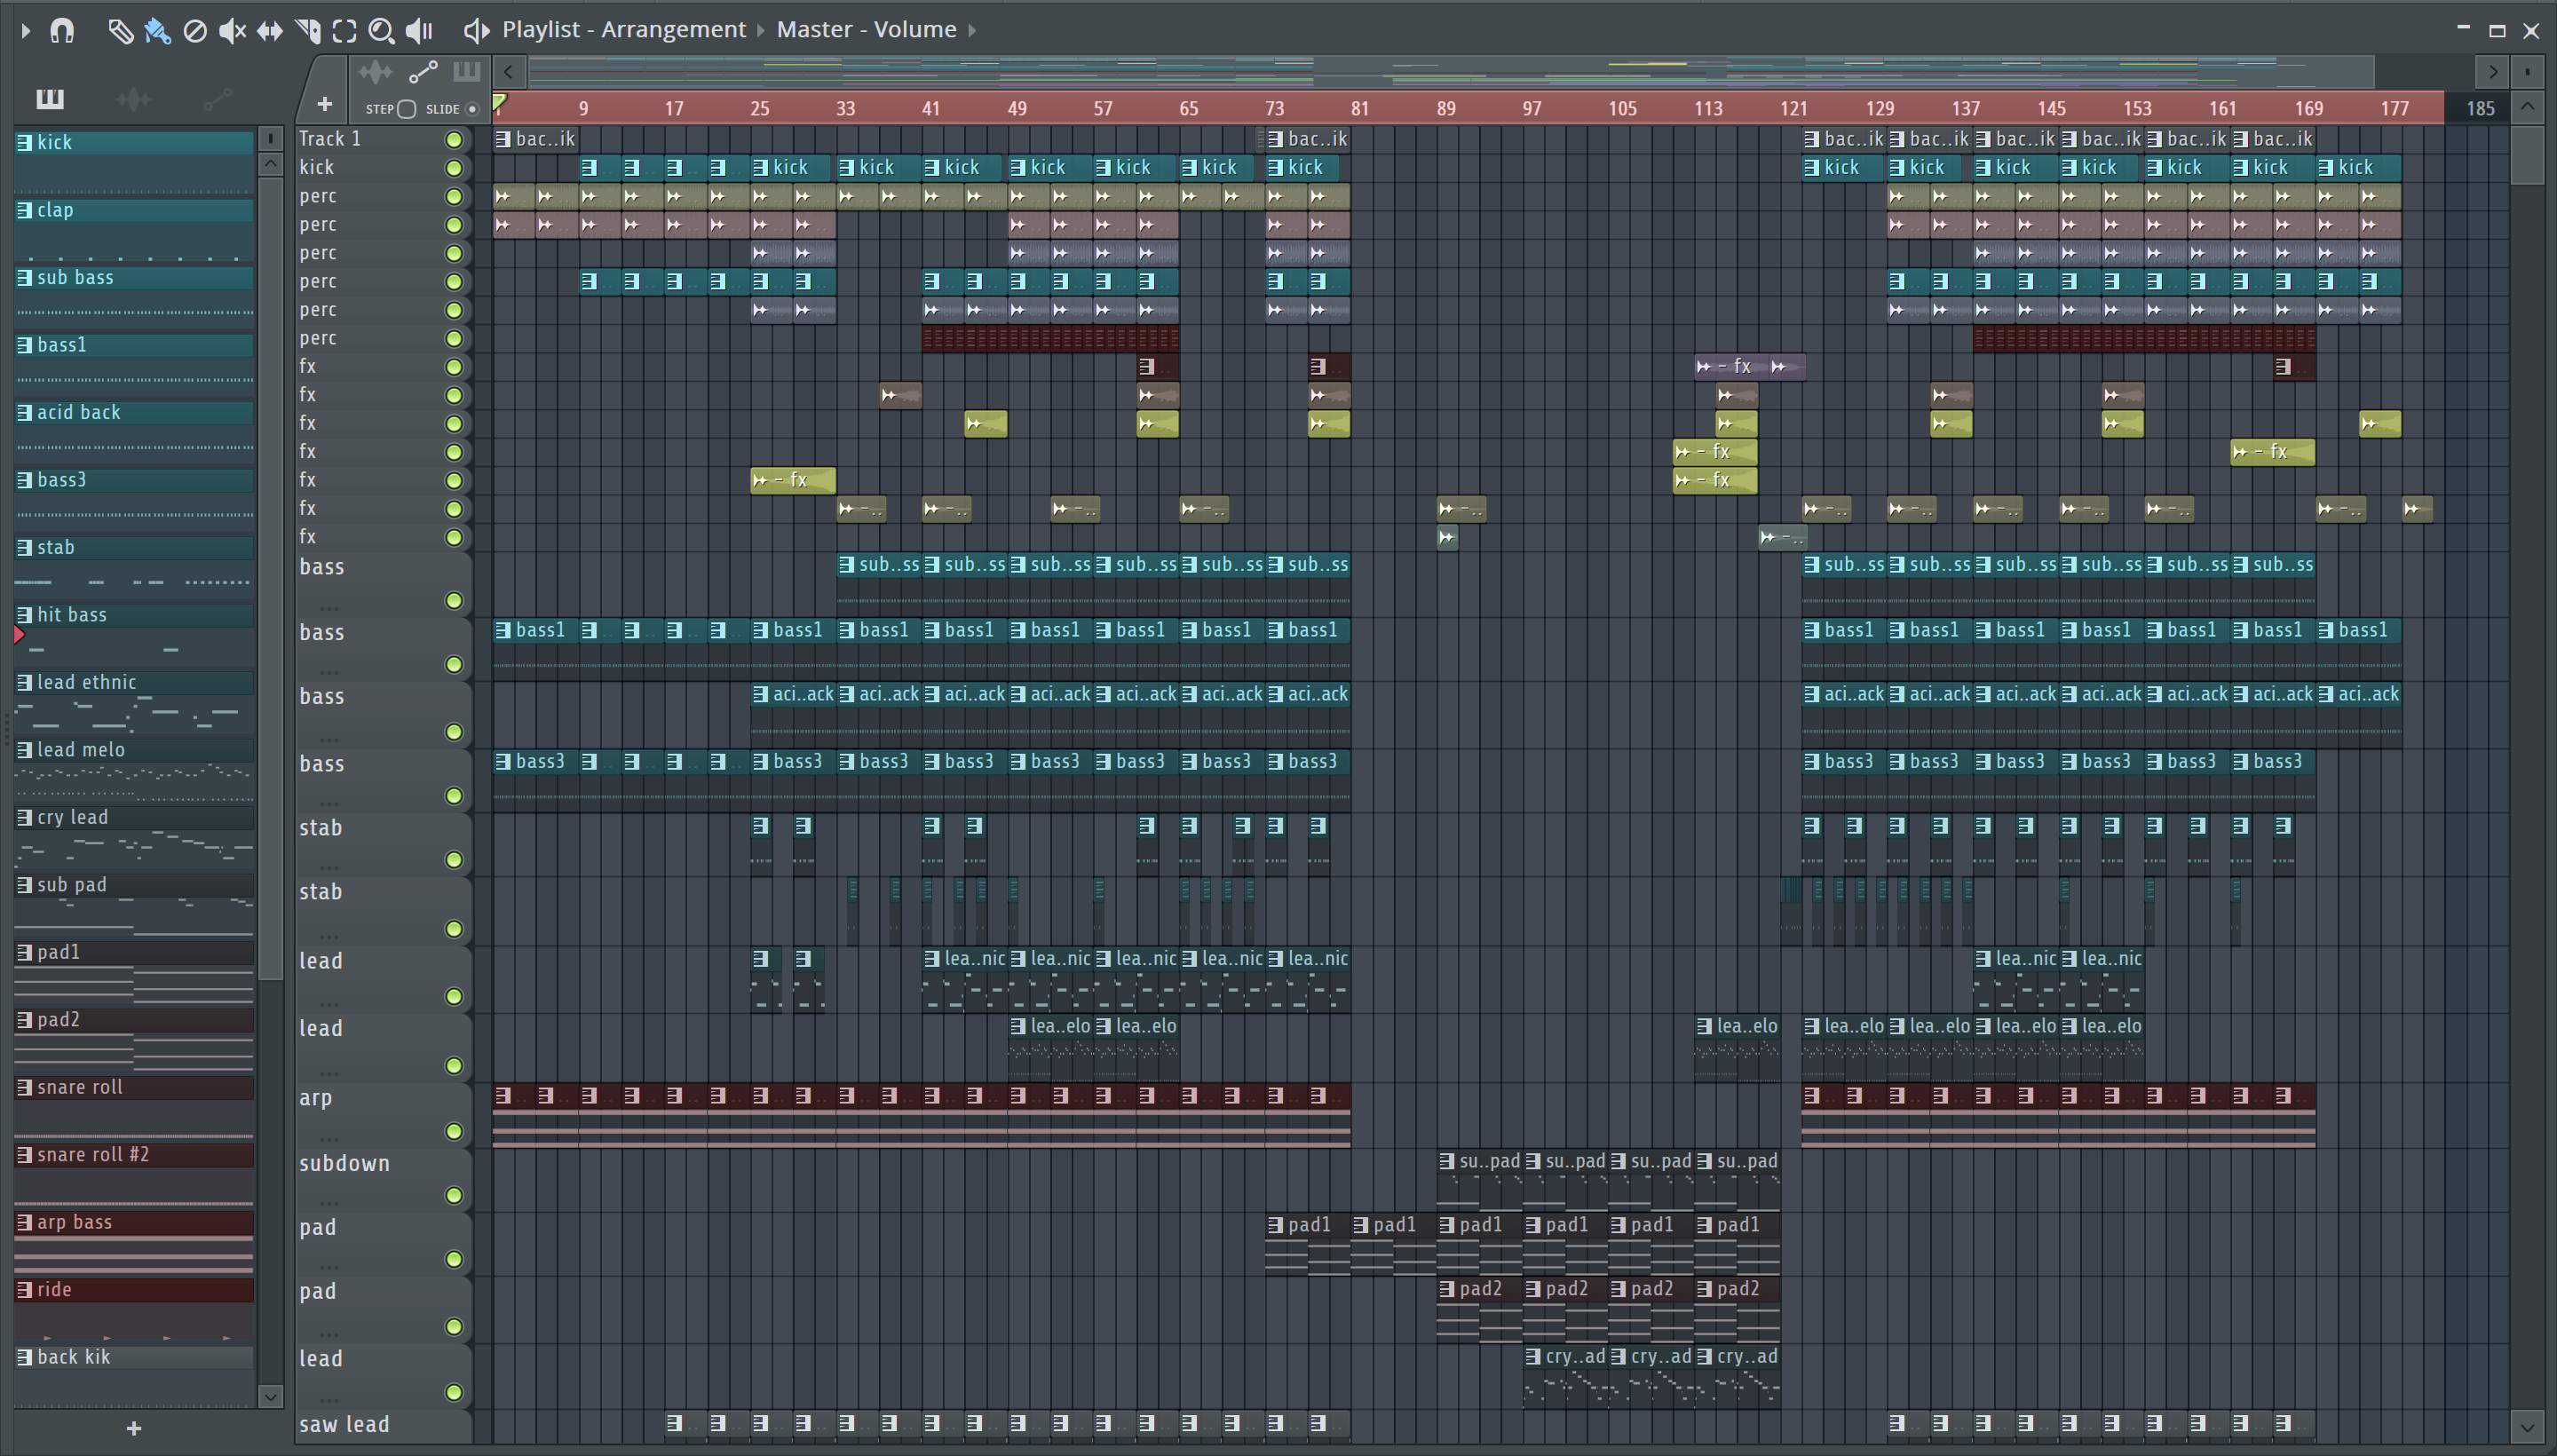The width and height of the screenshot is (2557, 1456).
Task: Click minimap overview scrollbar thumb
Action: click(x=1450, y=71)
